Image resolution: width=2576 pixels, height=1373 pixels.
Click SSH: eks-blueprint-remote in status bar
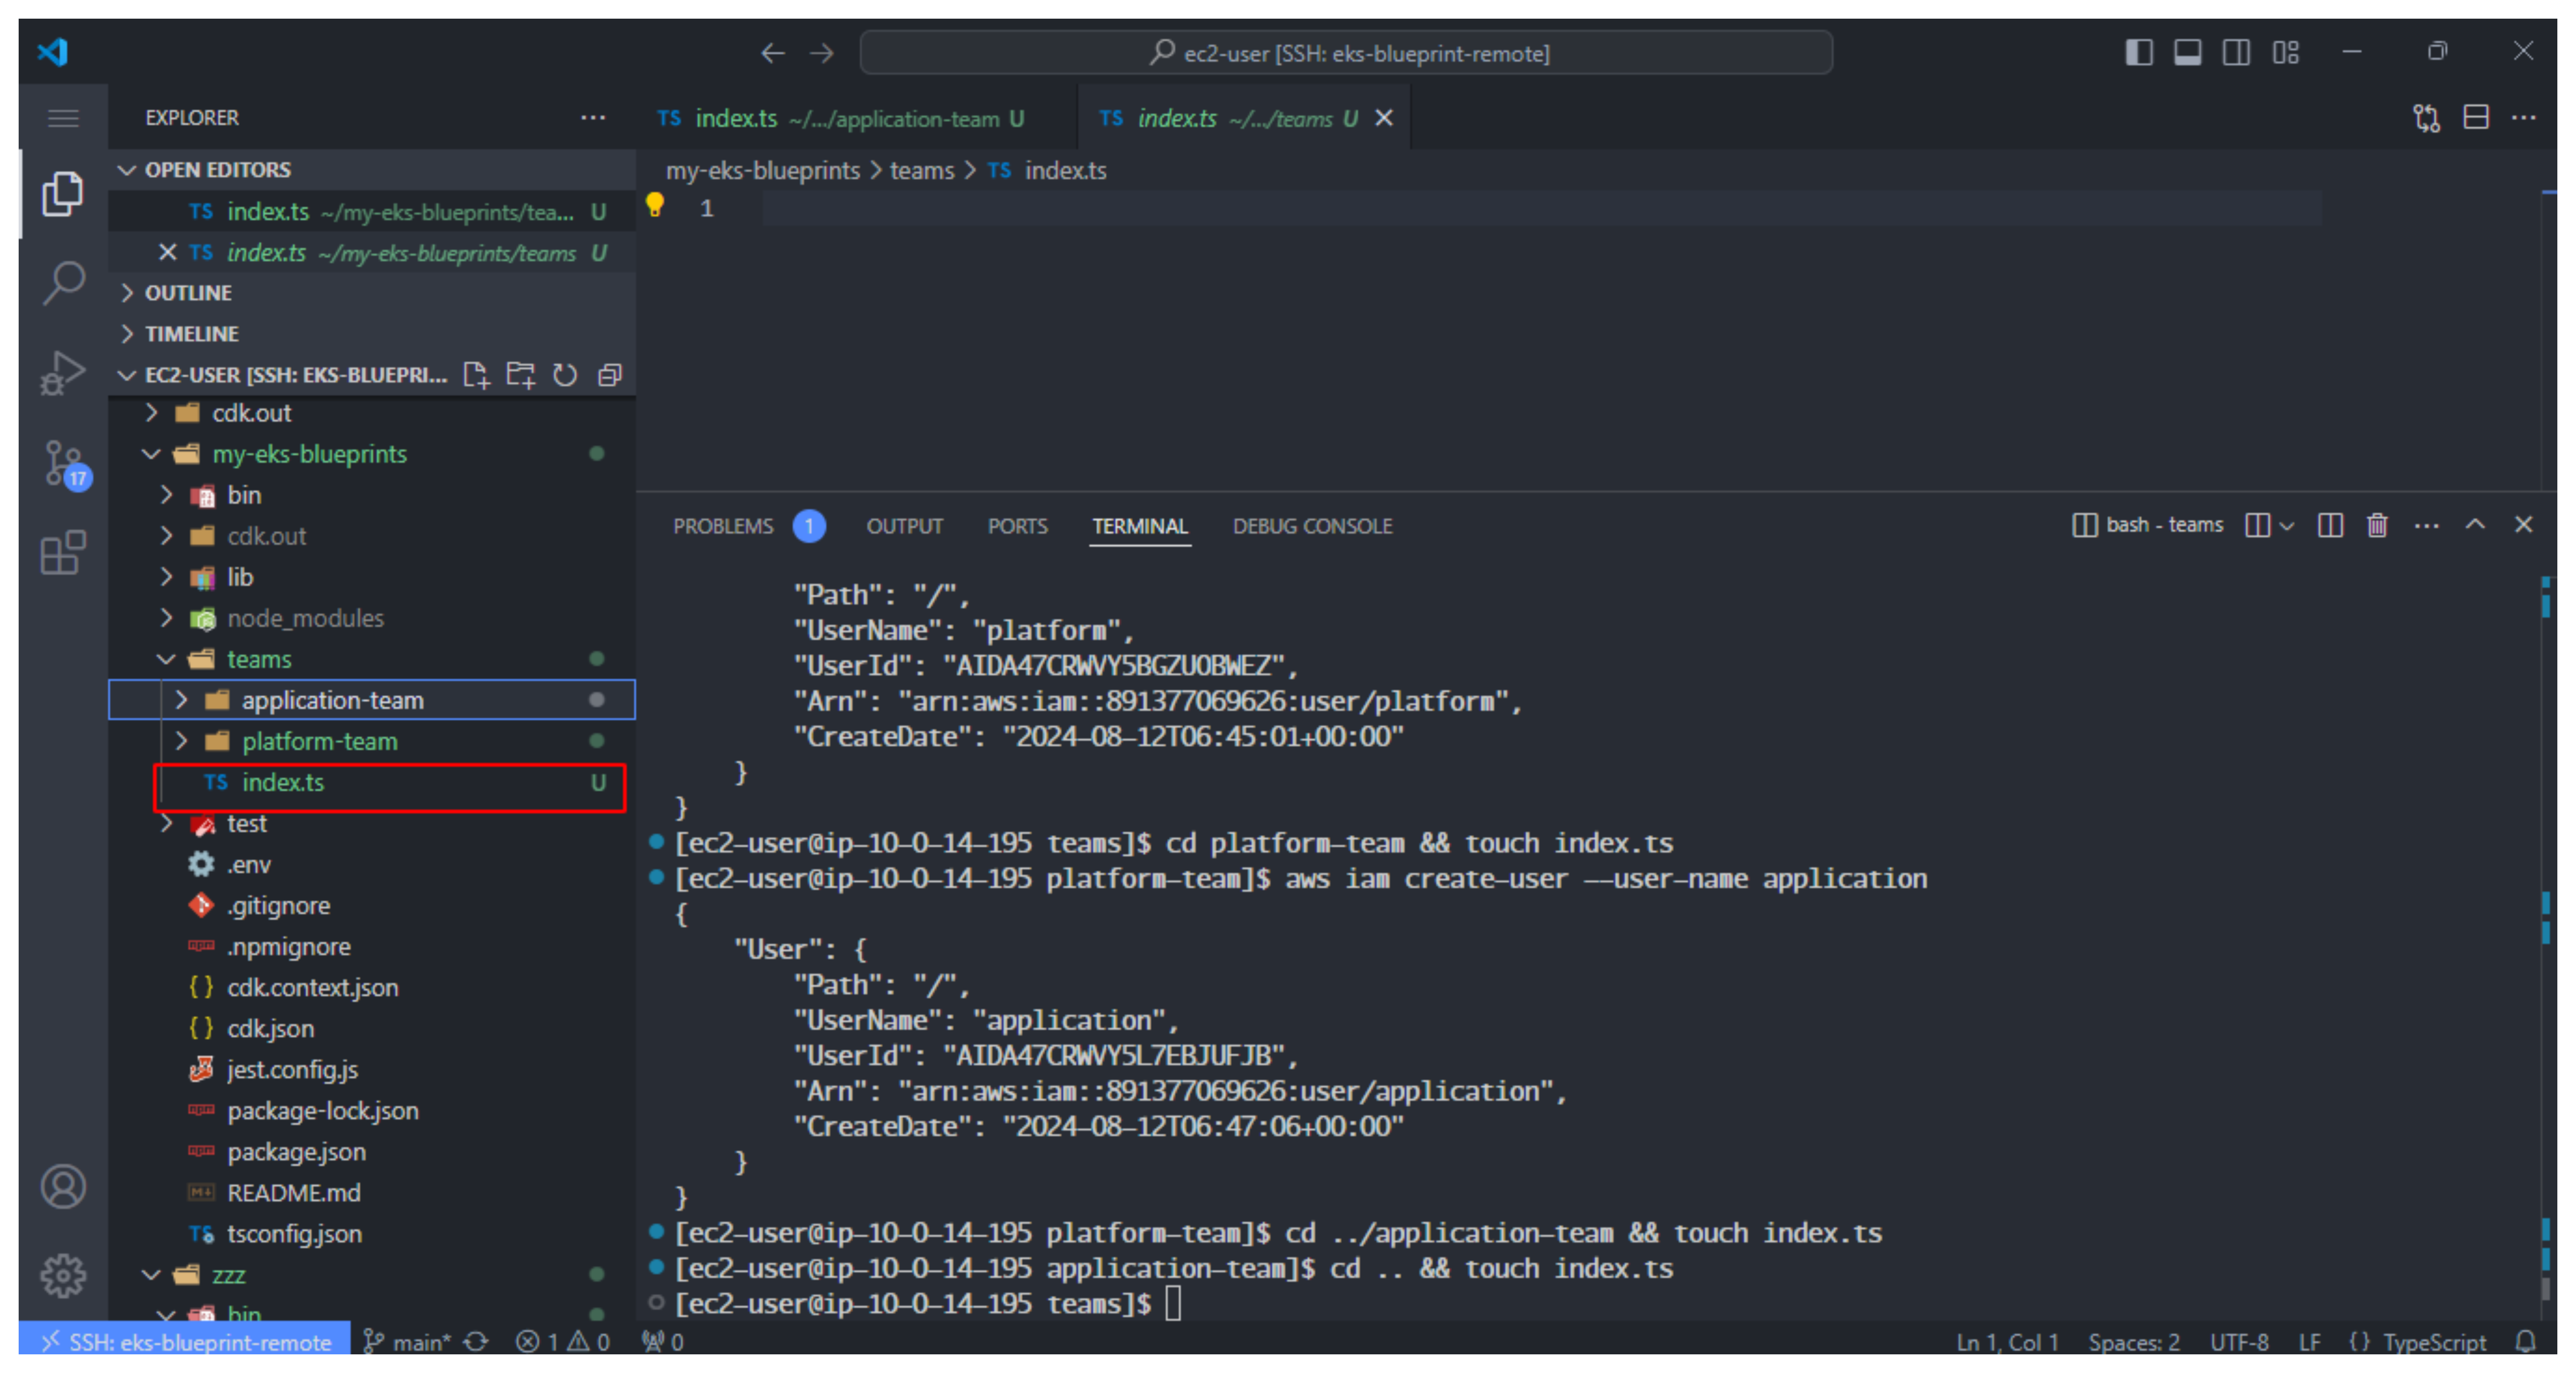click(x=185, y=1342)
